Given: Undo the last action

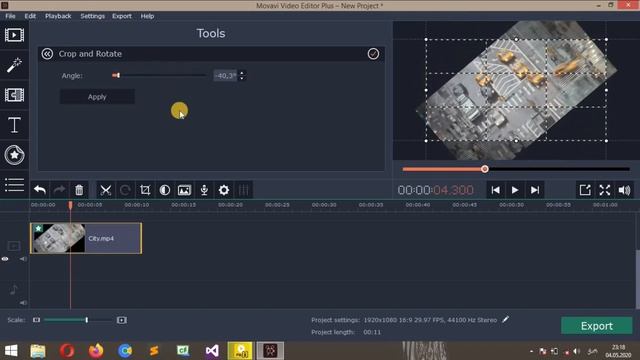Looking at the screenshot, I should (40, 190).
